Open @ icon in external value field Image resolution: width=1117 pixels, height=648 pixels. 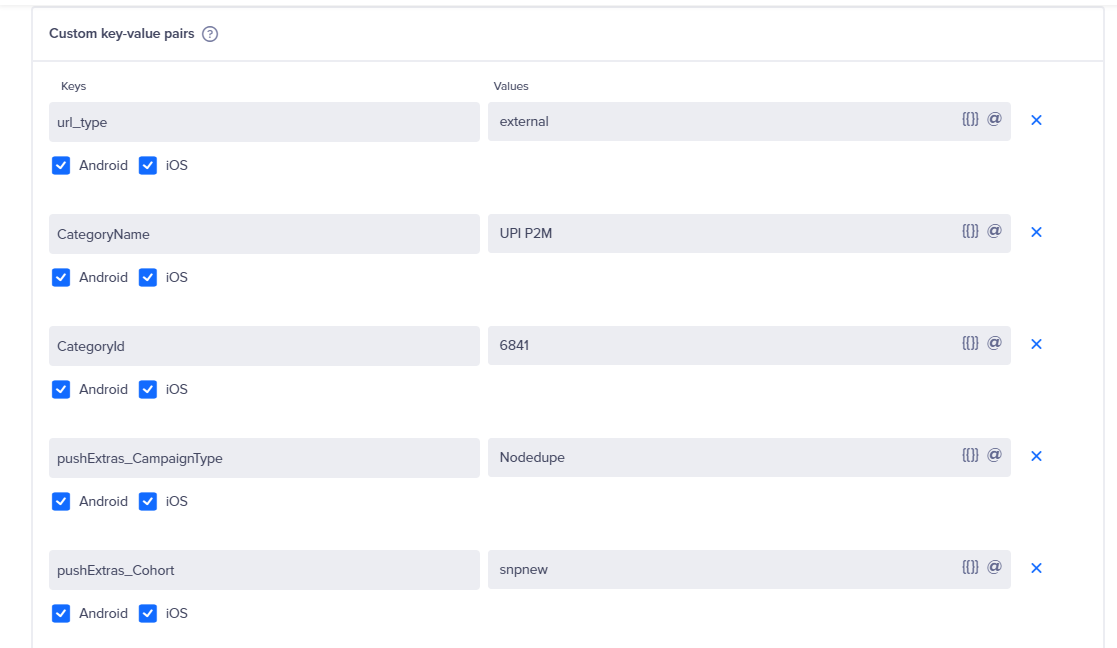click(994, 119)
